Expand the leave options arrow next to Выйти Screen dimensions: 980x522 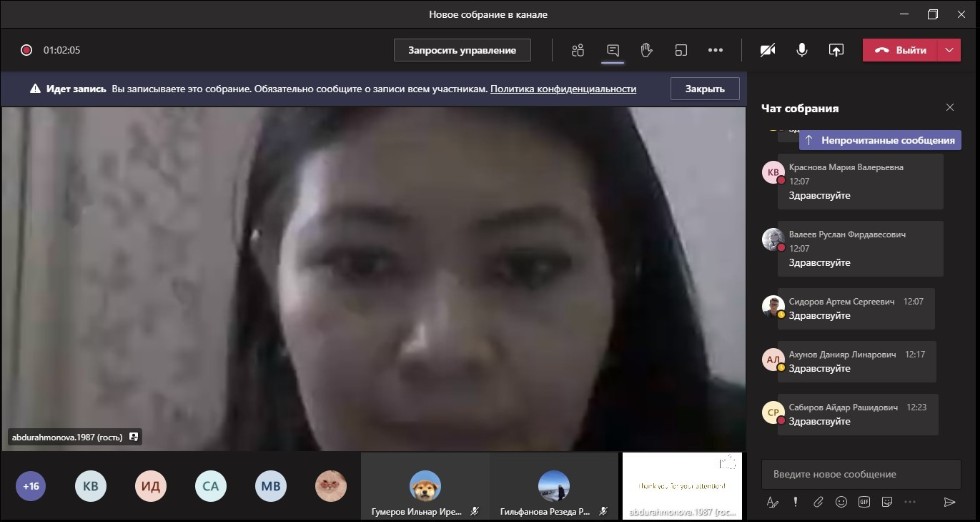point(949,50)
